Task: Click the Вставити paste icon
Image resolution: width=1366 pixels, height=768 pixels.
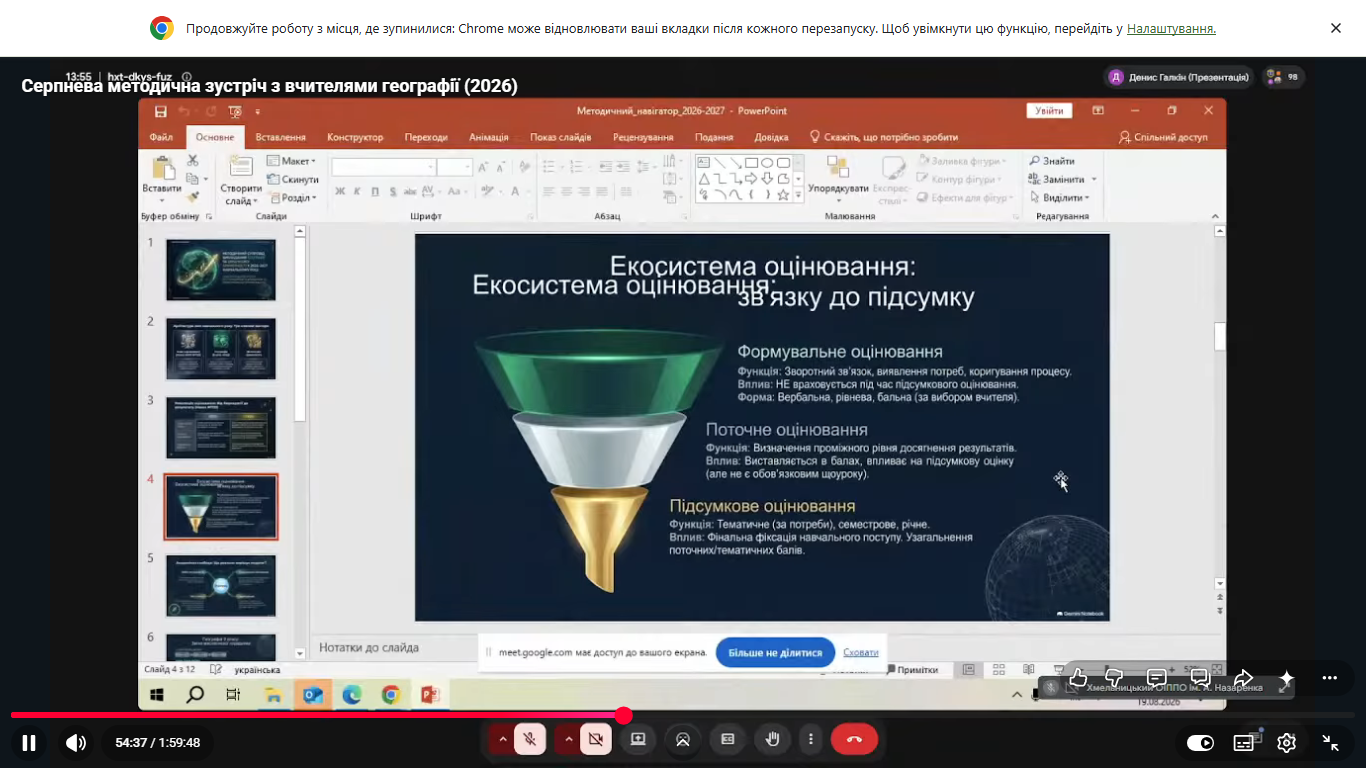Action: point(162,169)
